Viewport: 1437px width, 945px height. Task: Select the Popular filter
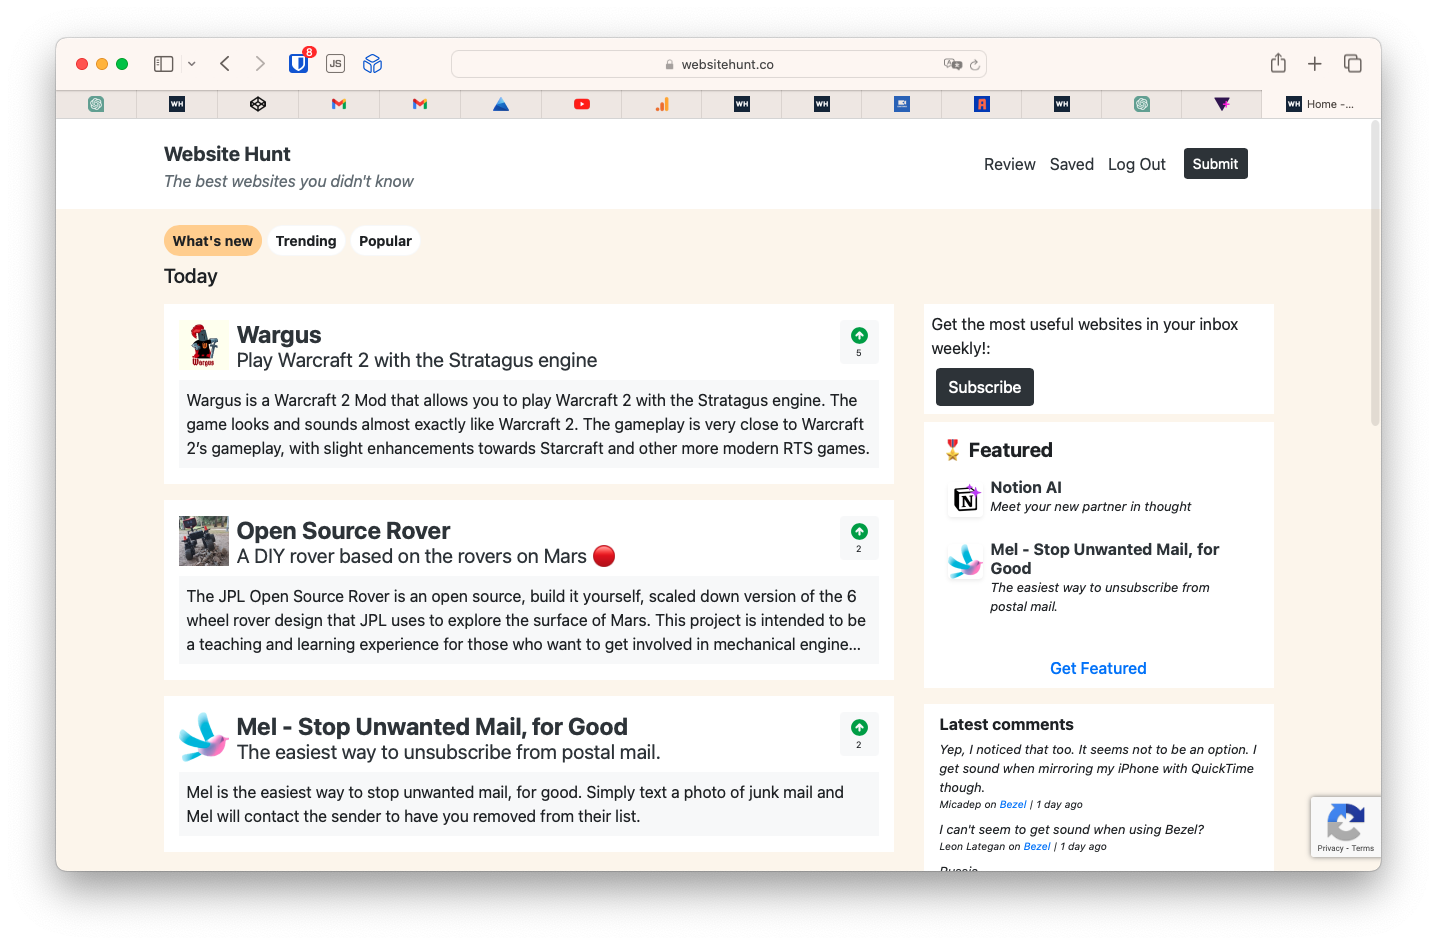(385, 241)
